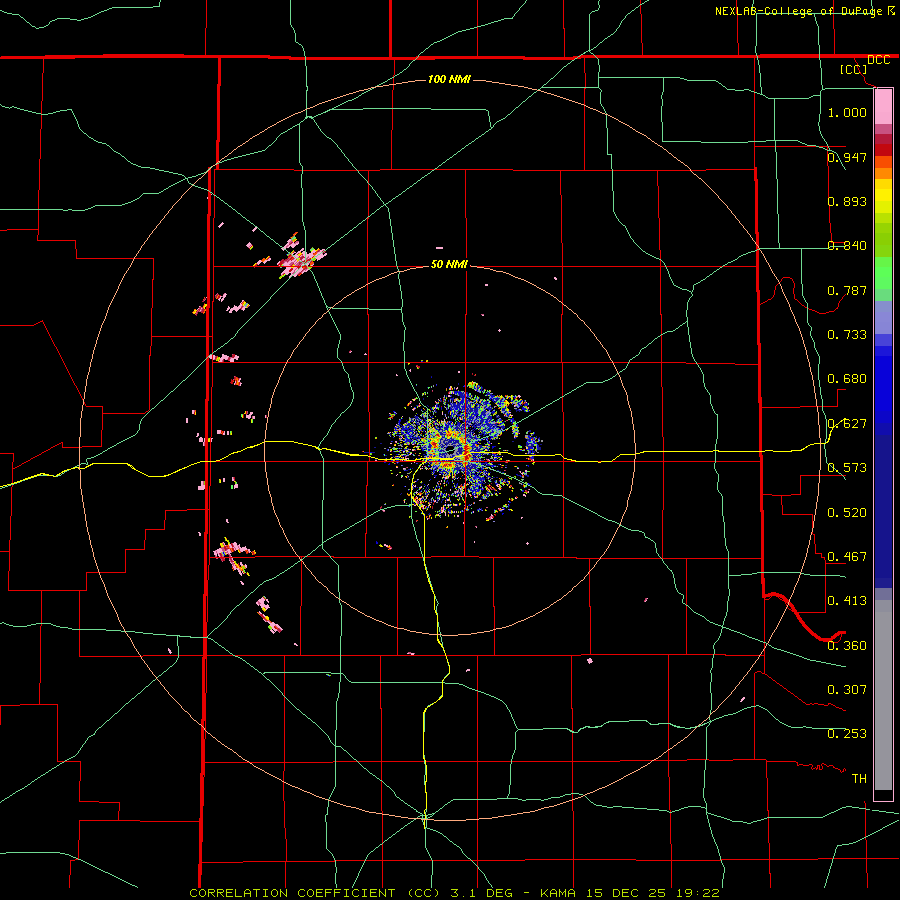The height and width of the screenshot is (900, 900).
Task: Click the [CC] legend unit label
Action: (x=854, y=69)
